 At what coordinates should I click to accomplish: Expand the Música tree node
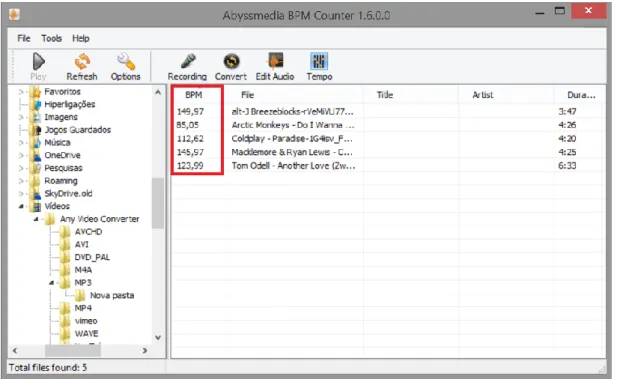coord(21,142)
